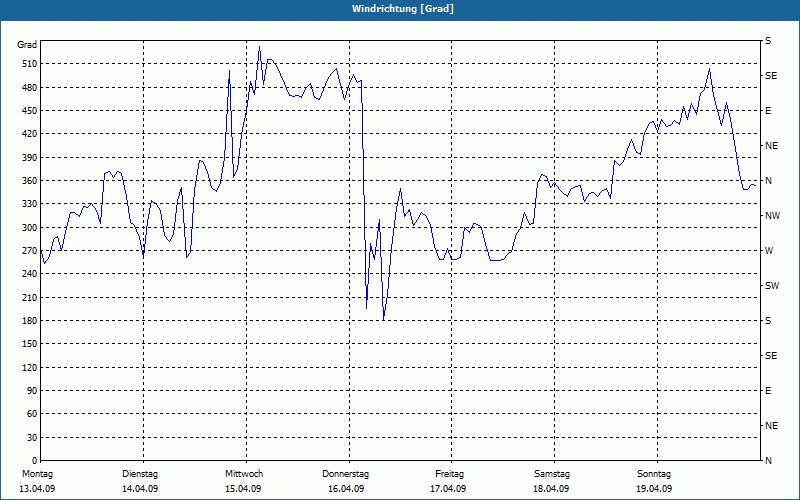Click the 'W' compass label
800x500 pixels.
[x=769, y=251]
